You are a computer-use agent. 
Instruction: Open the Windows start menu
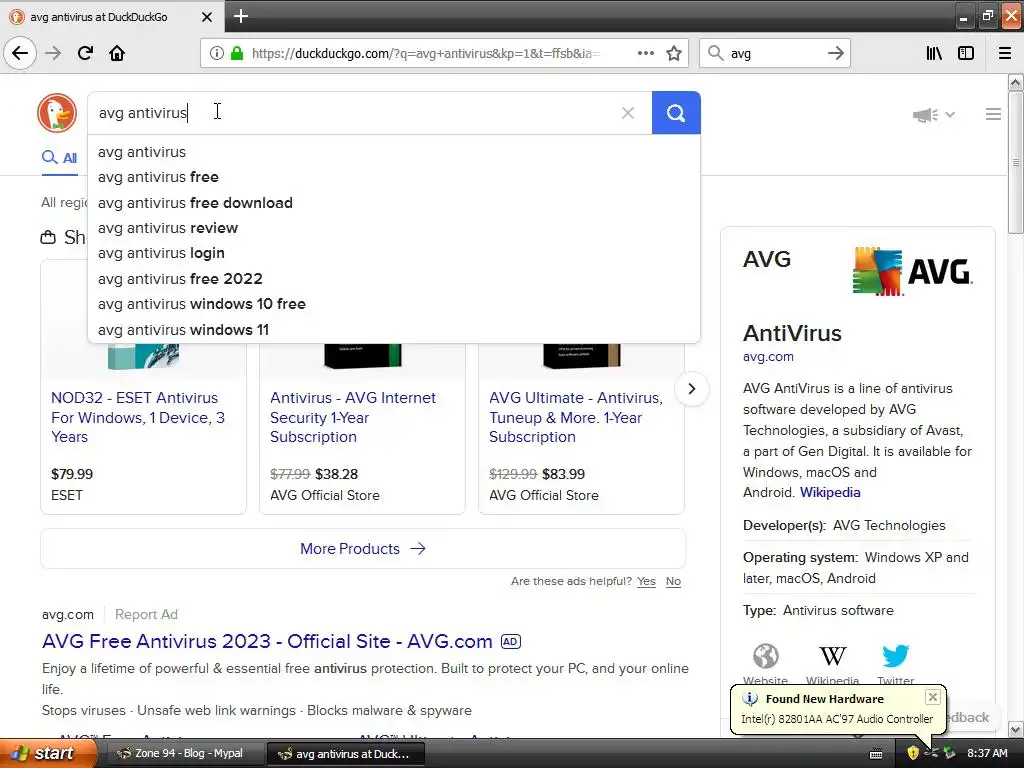click(47, 754)
